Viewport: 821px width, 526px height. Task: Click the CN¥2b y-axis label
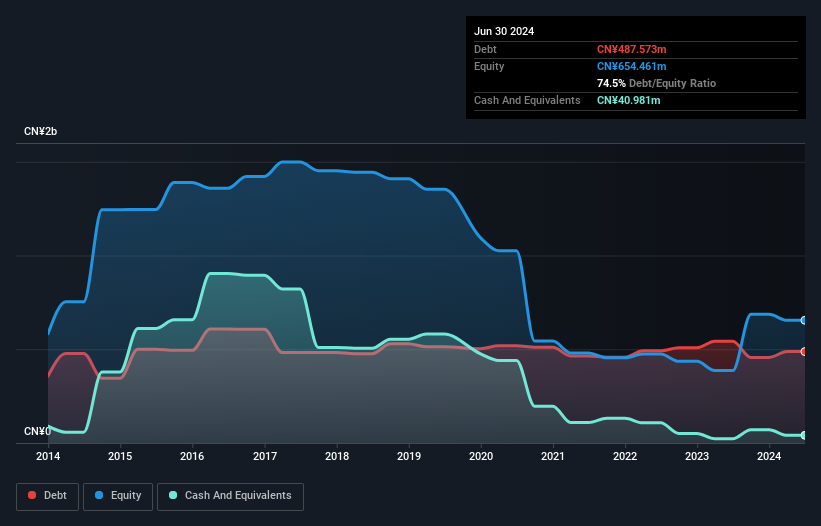[40, 131]
